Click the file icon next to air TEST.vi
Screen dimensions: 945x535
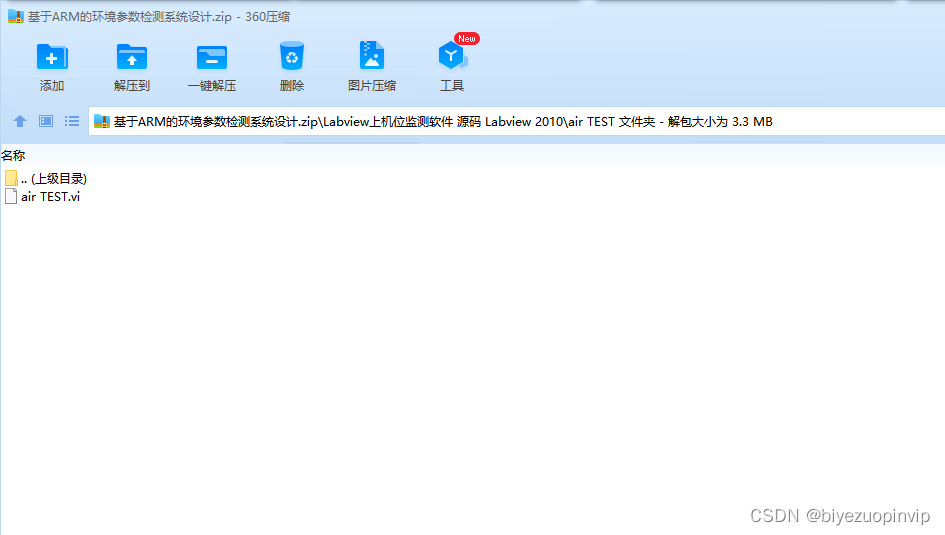11,196
